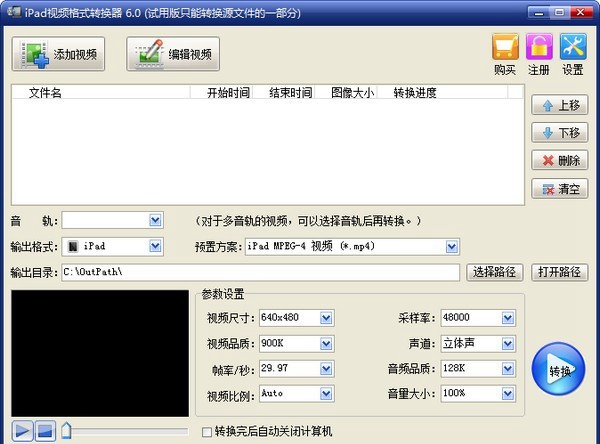Expand the 预置方案 preset dropdown

(452, 246)
